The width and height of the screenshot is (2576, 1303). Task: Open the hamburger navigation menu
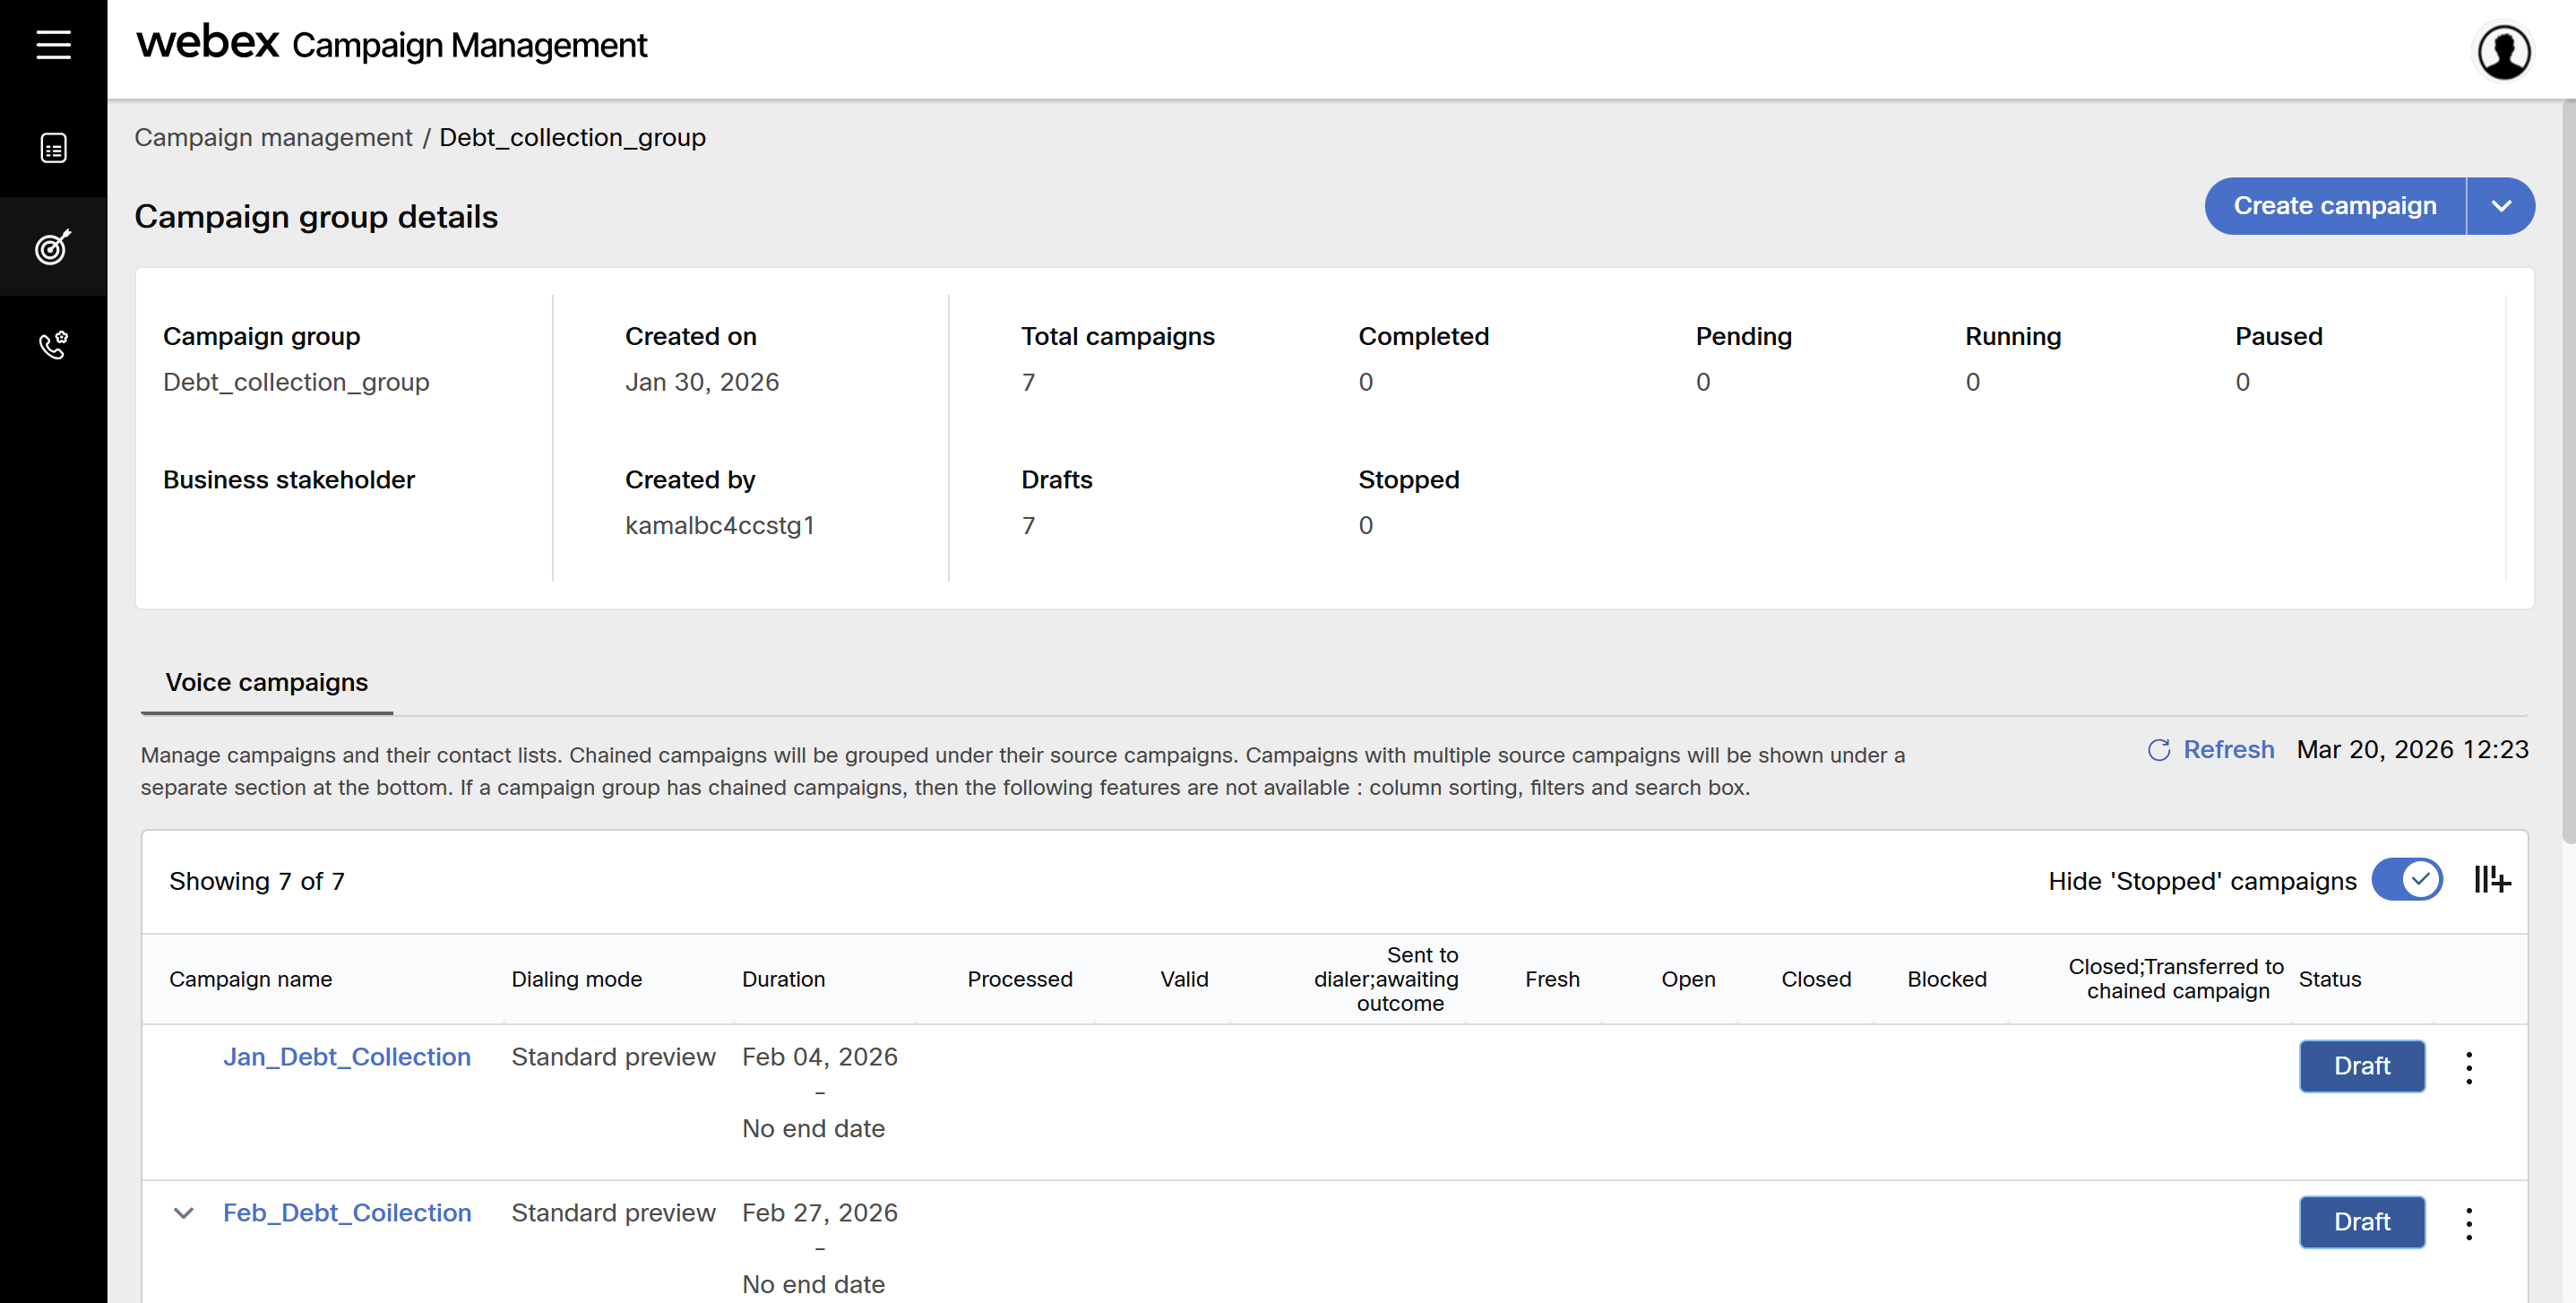coord(53,45)
